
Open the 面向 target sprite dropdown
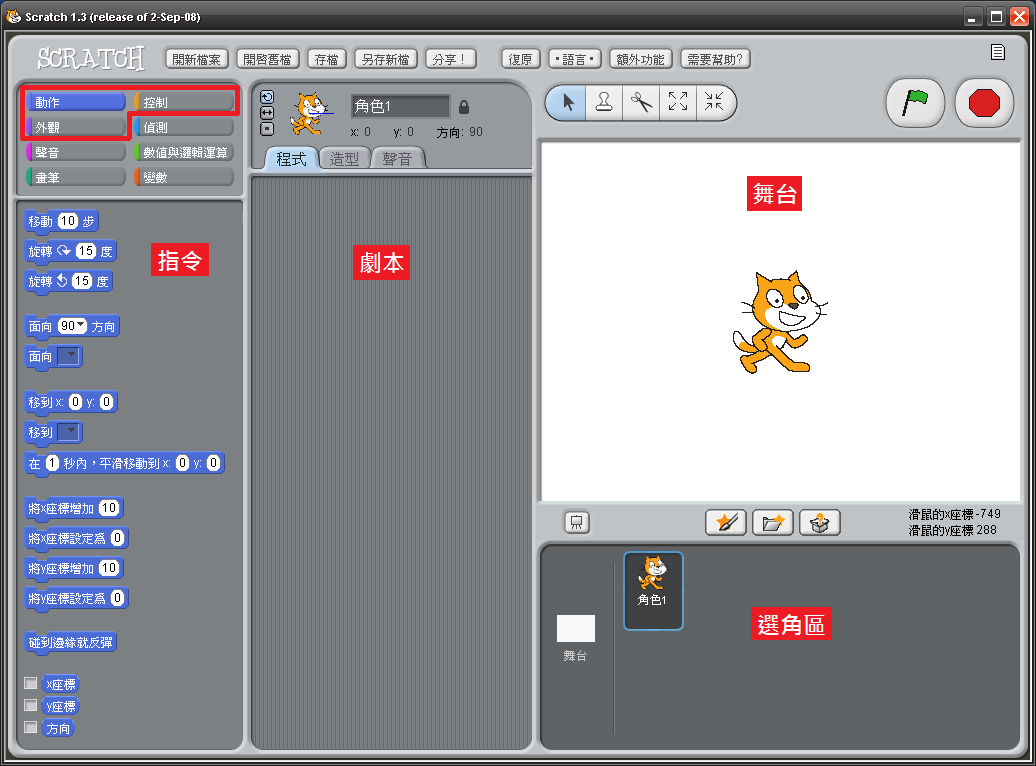(69, 356)
